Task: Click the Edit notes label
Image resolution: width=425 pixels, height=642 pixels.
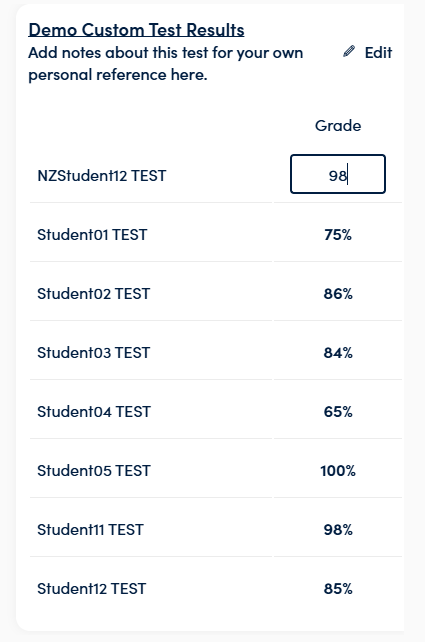Action: [378, 52]
